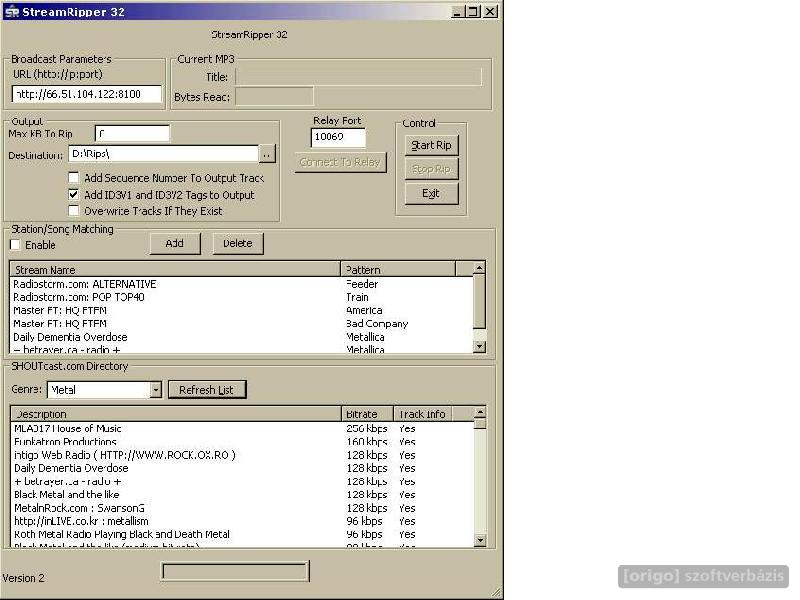Image resolution: width=800 pixels, height=600 pixels.
Task: Click scroll up arrow in SHOUTcast directory list
Action: (x=480, y=412)
